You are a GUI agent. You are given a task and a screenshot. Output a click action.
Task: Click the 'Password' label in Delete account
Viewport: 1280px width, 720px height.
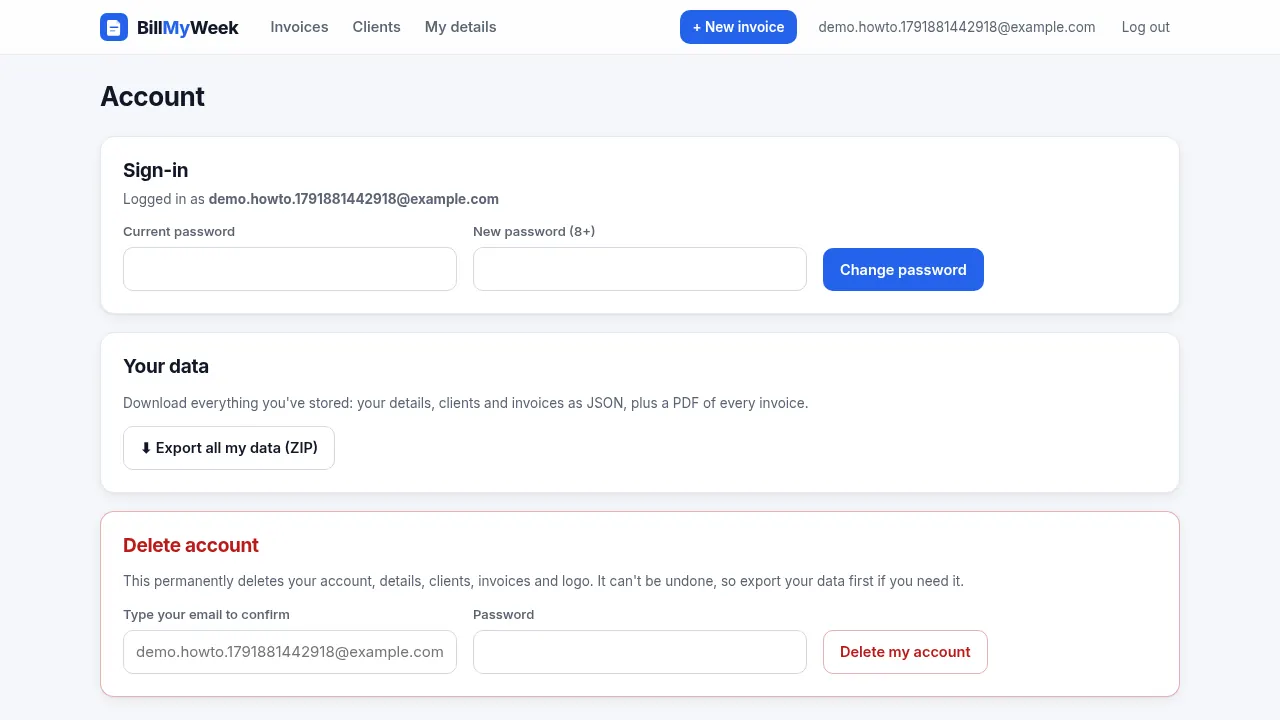coord(504,615)
